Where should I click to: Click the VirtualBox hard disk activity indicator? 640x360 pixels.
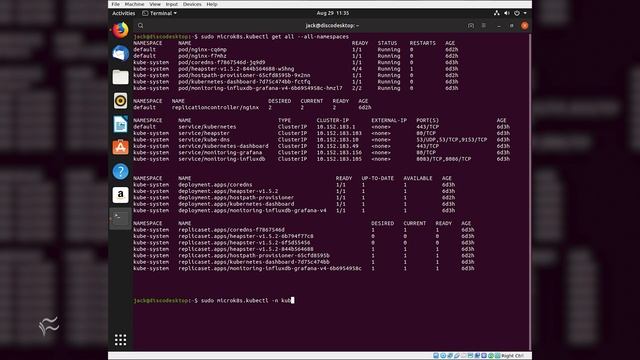coord(436,356)
